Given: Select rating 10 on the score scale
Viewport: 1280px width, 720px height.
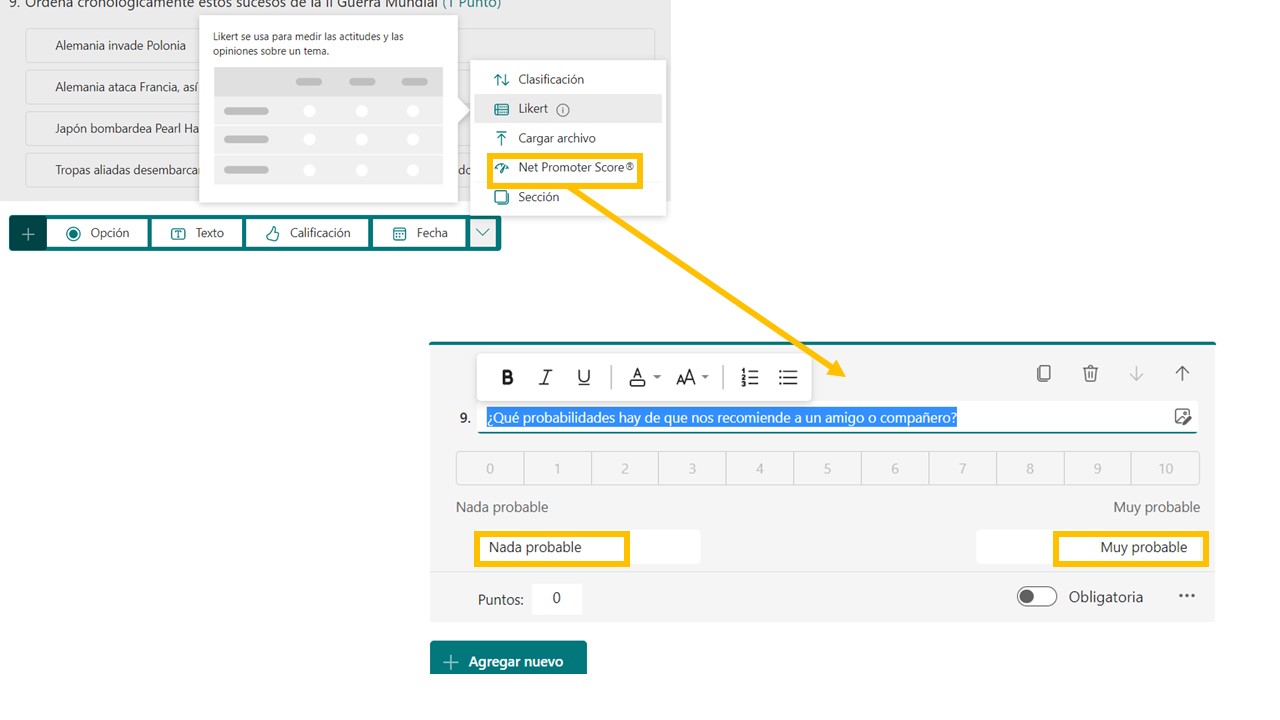Looking at the screenshot, I should (x=1165, y=468).
